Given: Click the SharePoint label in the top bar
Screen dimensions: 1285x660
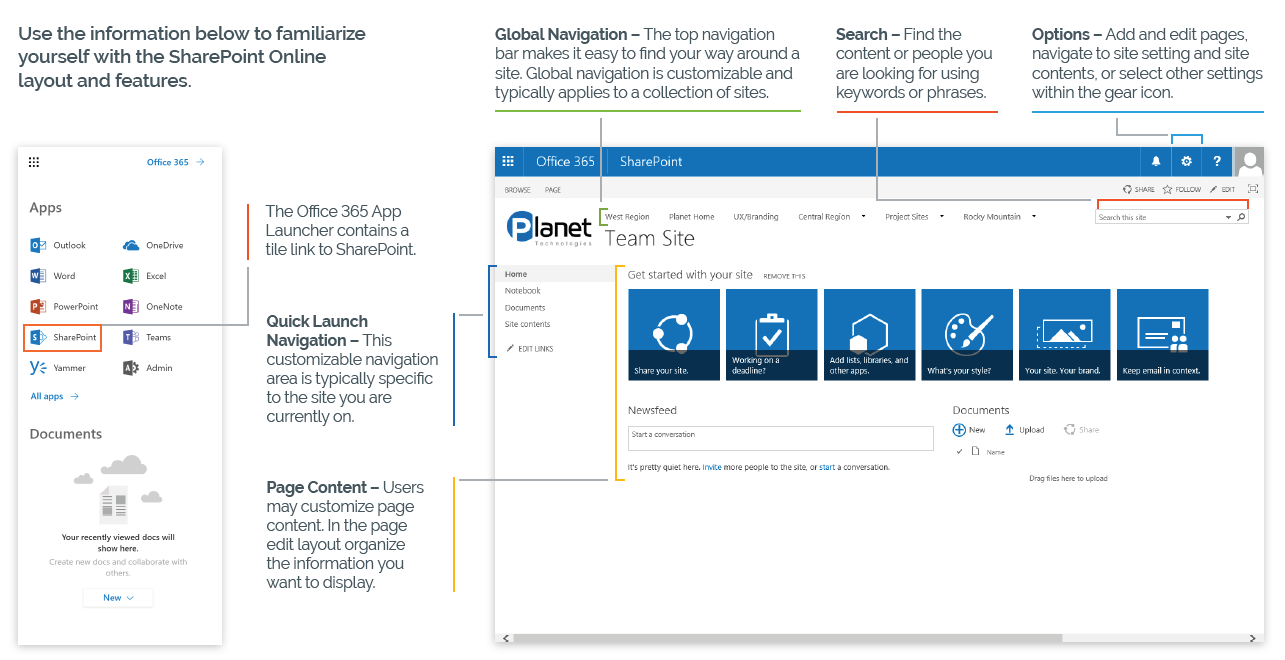Looking at the screenshot, I should click(651, 161).
